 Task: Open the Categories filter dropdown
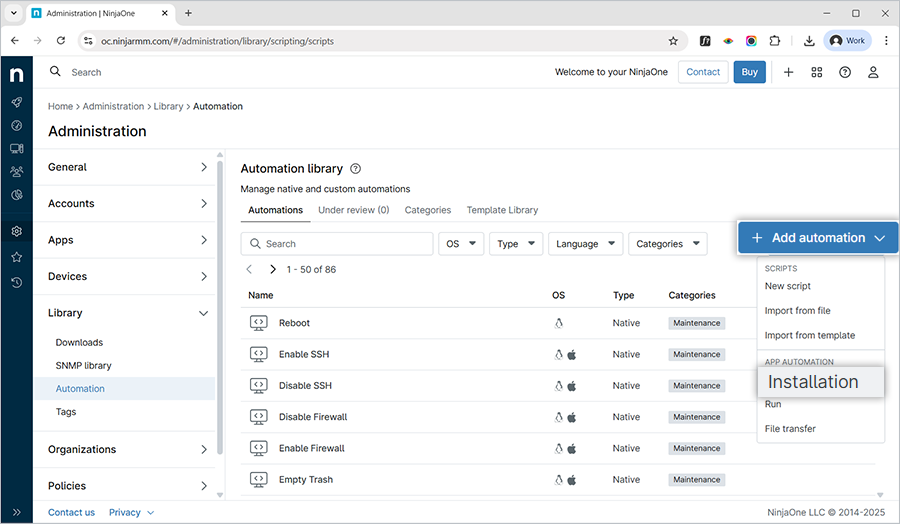click(667, 244)
